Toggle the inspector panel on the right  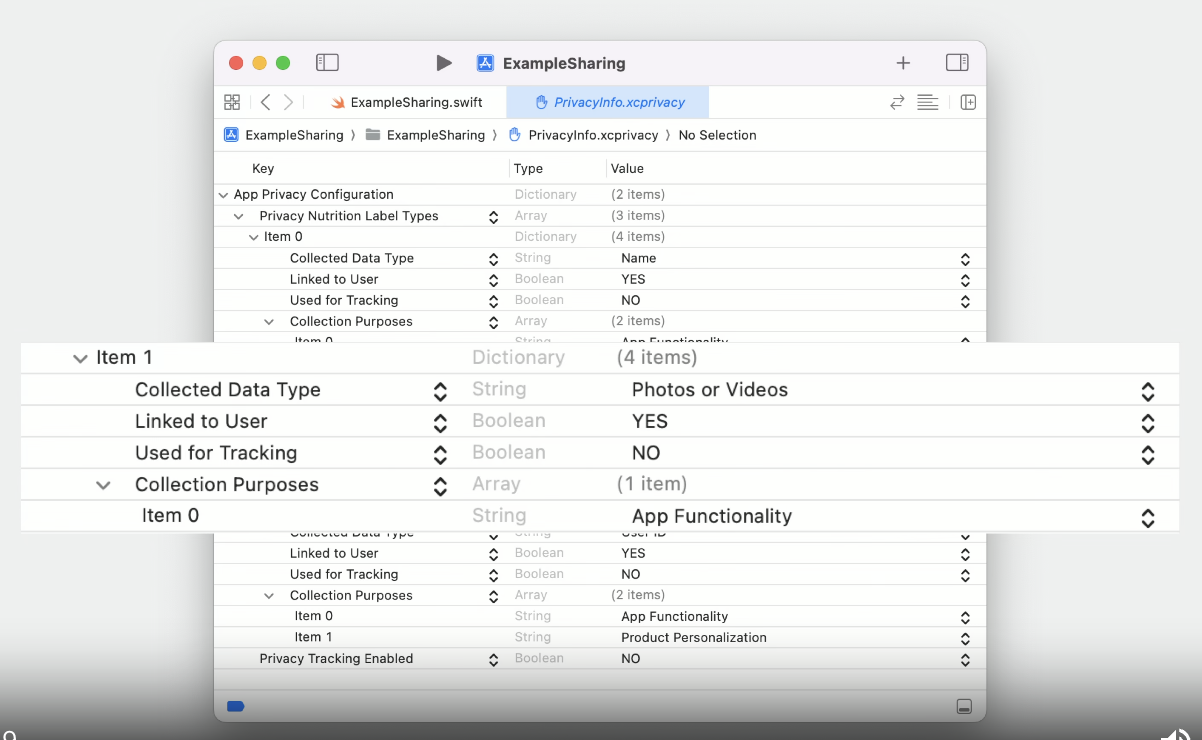[x=957, y=63]
